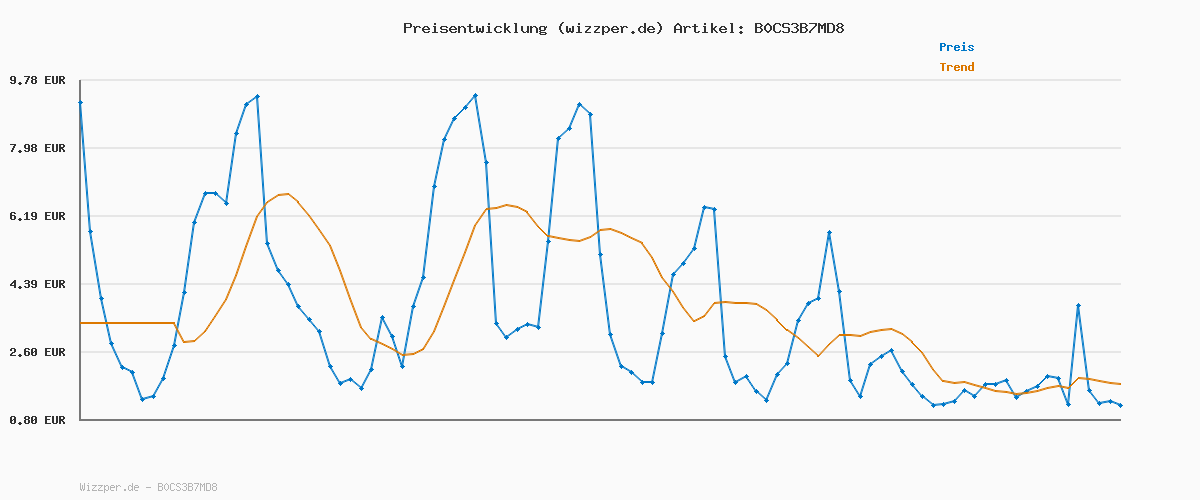The image size is (1200, 500).
Task: Click the left end of the orange trend line
Action: point(81,323)
